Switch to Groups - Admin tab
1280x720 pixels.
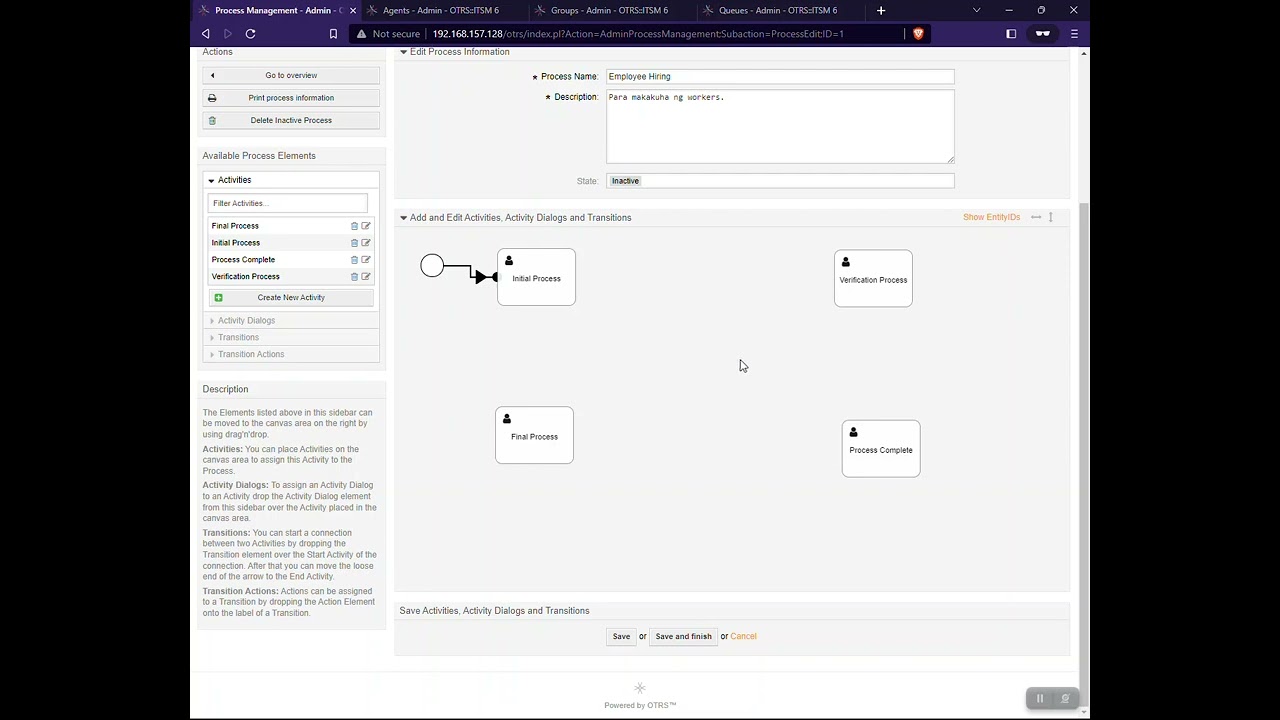click(609, 10)
